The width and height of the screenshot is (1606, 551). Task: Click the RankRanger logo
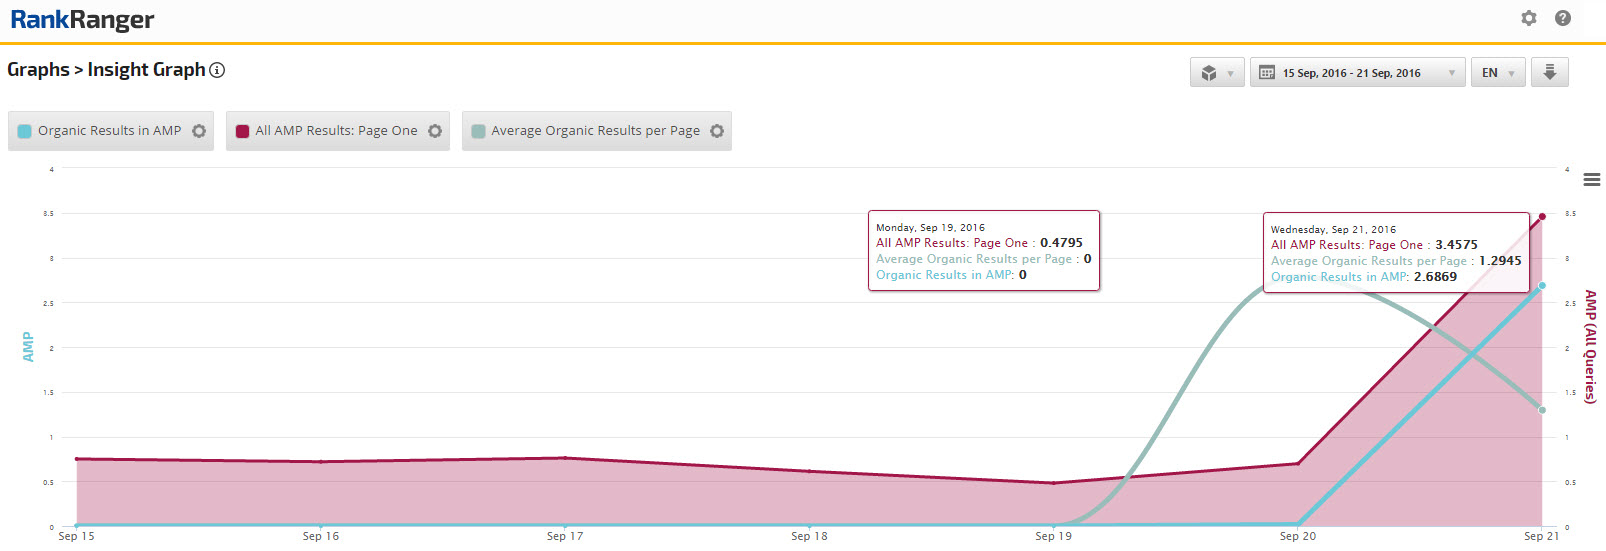pyautogui.click(x=82, y=20)
